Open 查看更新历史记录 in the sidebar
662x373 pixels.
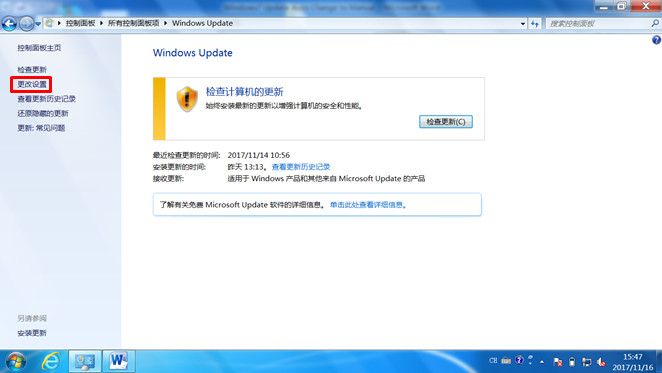click(46, 99)
